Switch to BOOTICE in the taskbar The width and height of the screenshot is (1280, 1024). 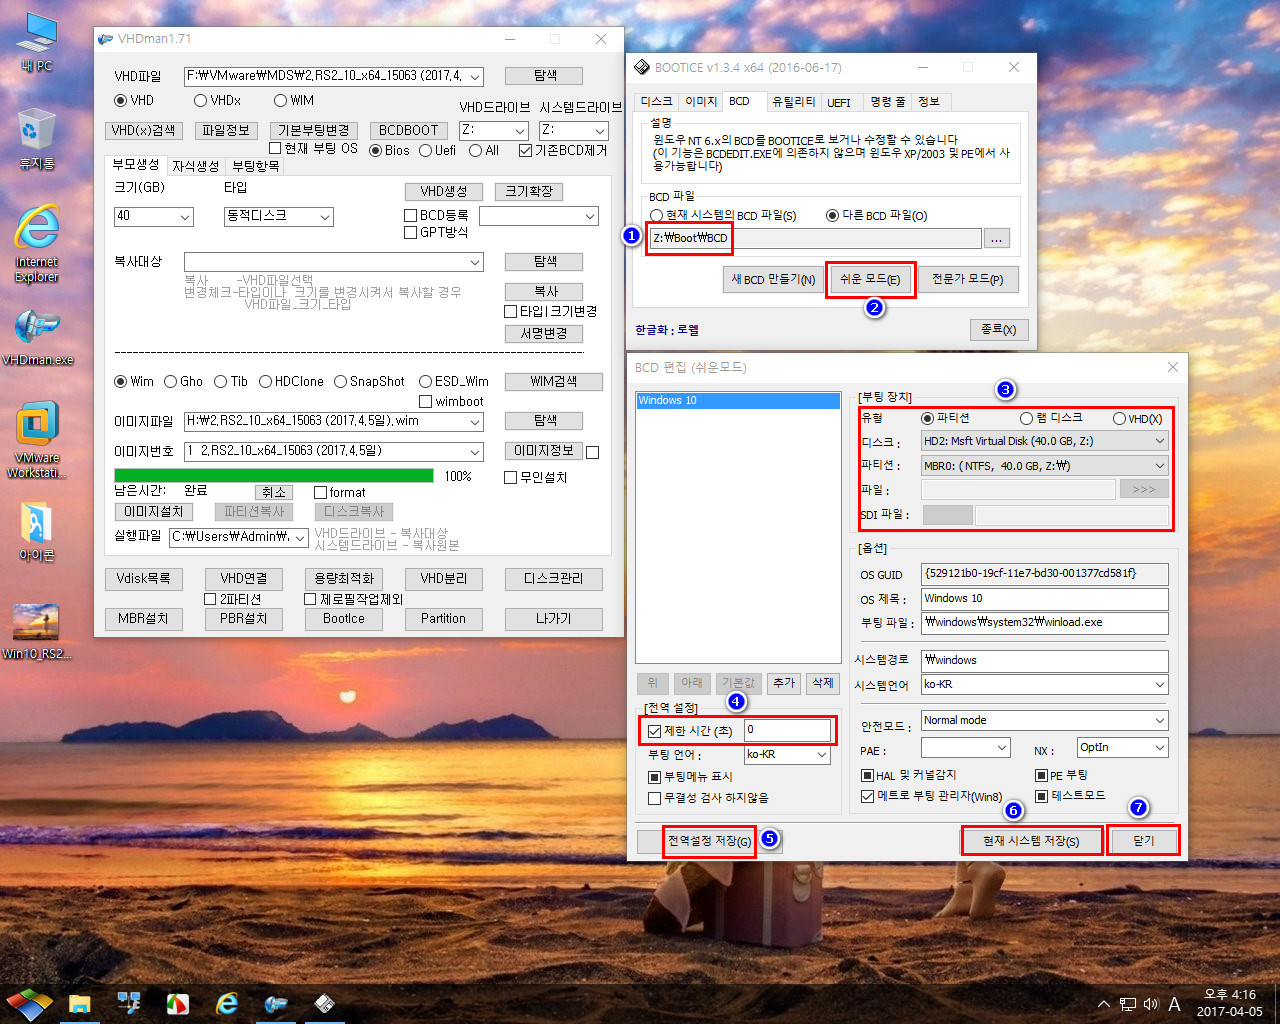click(x=325, y=1003)
